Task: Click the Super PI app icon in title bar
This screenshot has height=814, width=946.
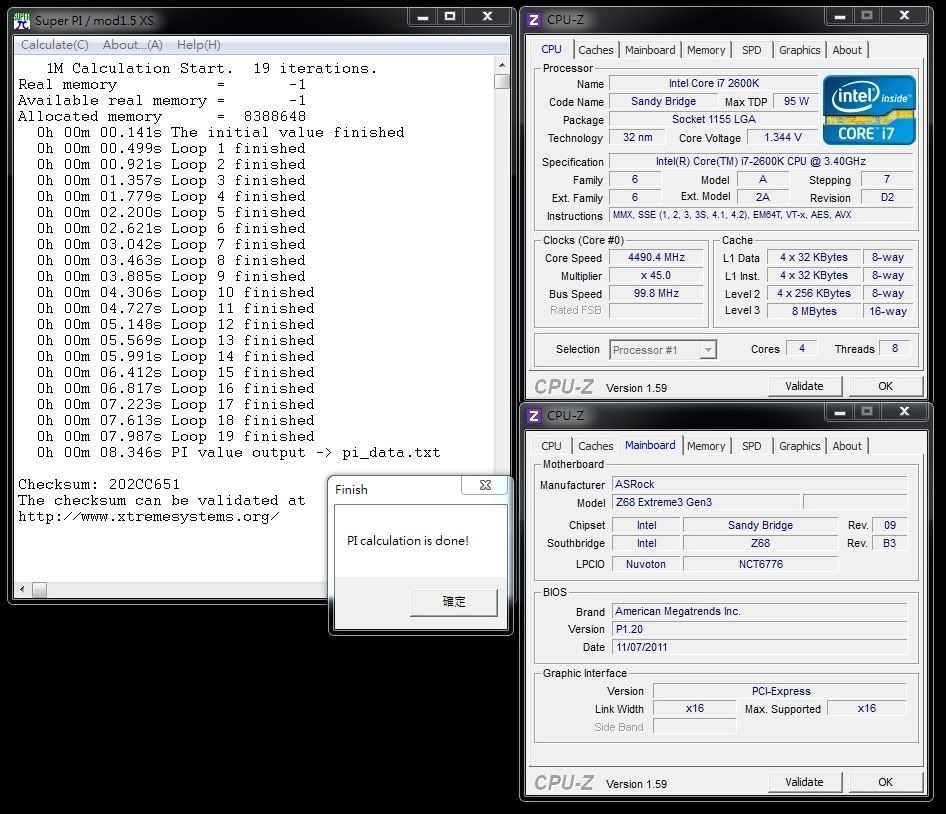Action: (x=22, y=21)
